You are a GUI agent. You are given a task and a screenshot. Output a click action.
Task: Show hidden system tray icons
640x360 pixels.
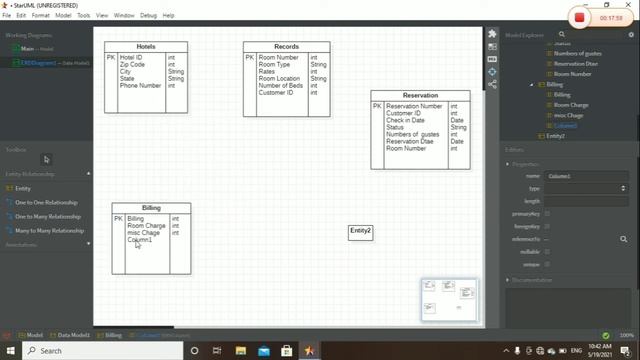pyautogui.click(x=506, y=351)
